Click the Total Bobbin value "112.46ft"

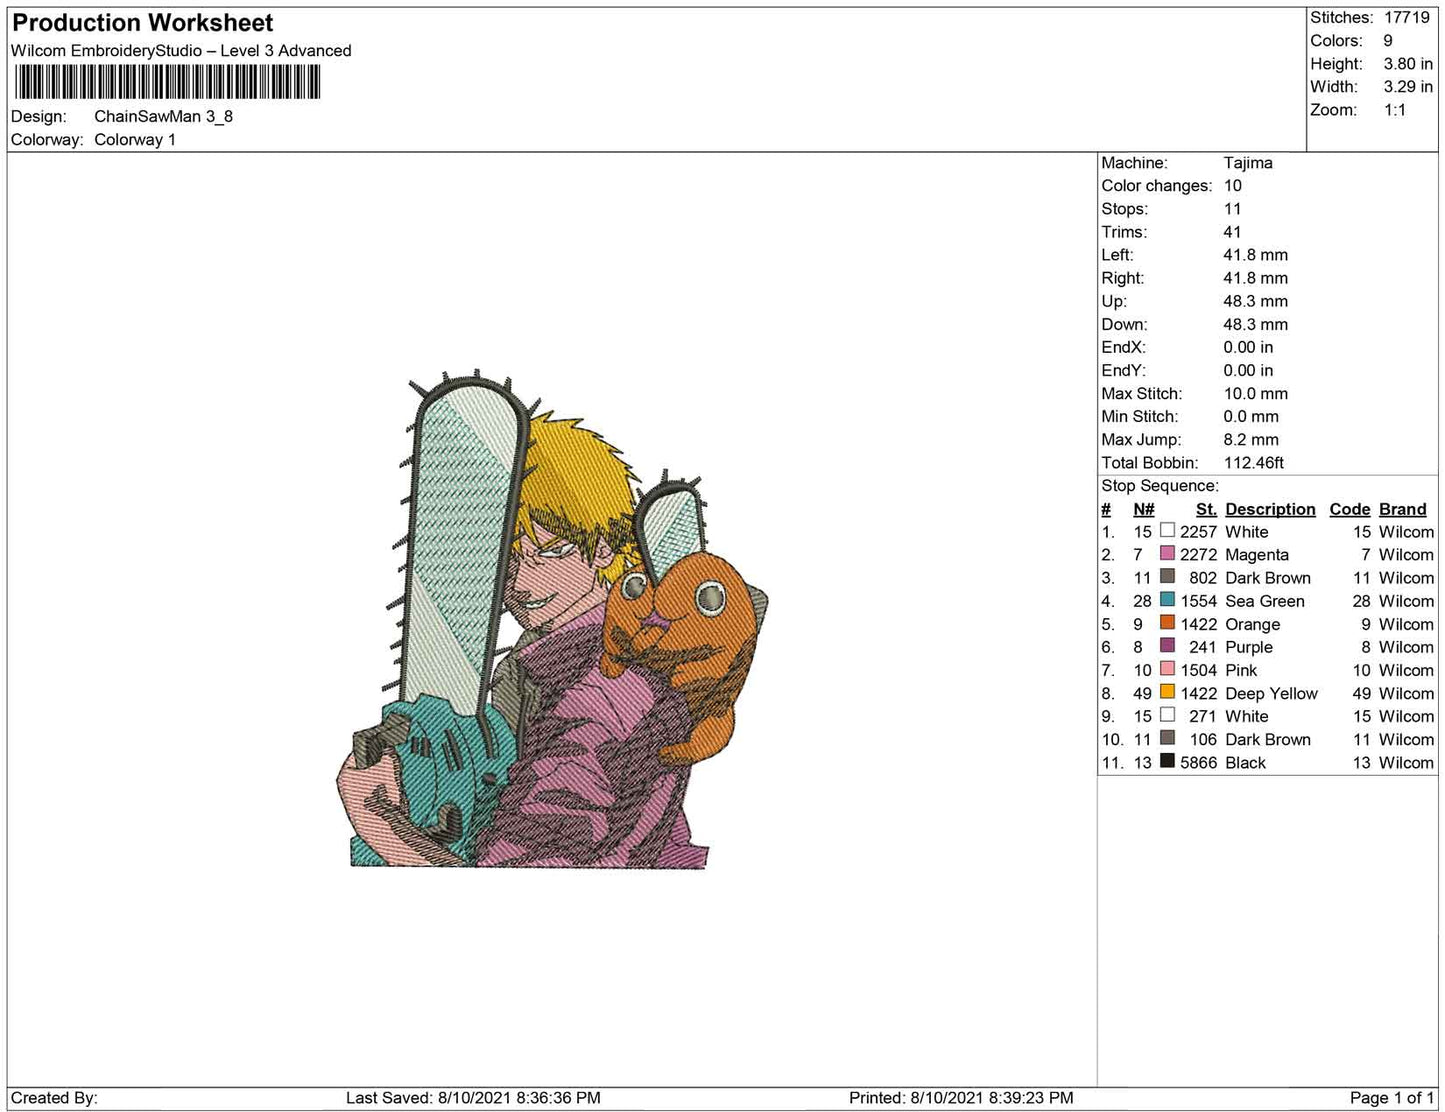point(1254,463)
